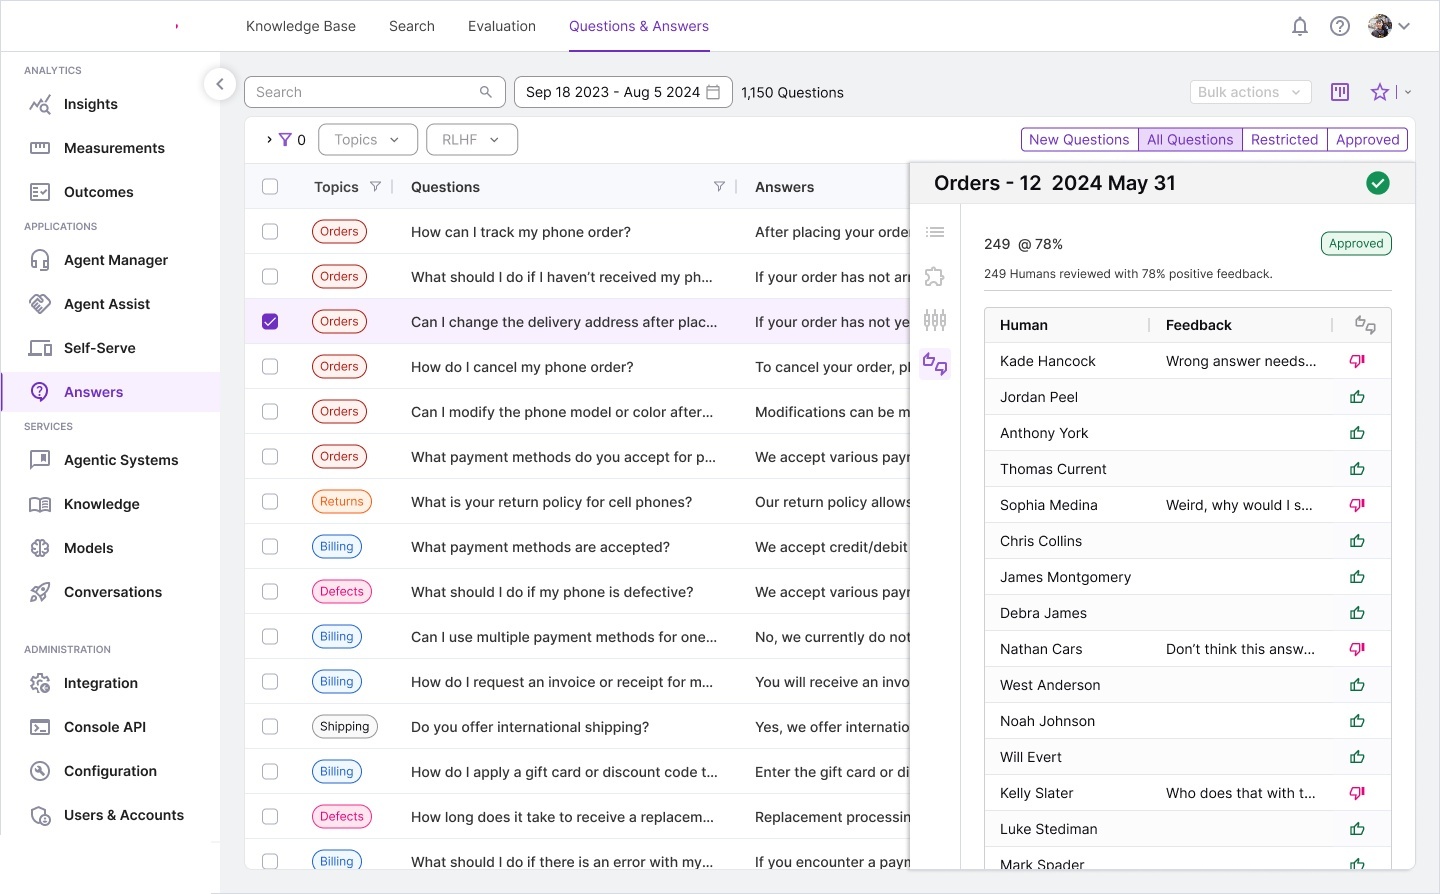
Task: Open Agent Manager in the sidebar
Action: [x=116, y=260]
